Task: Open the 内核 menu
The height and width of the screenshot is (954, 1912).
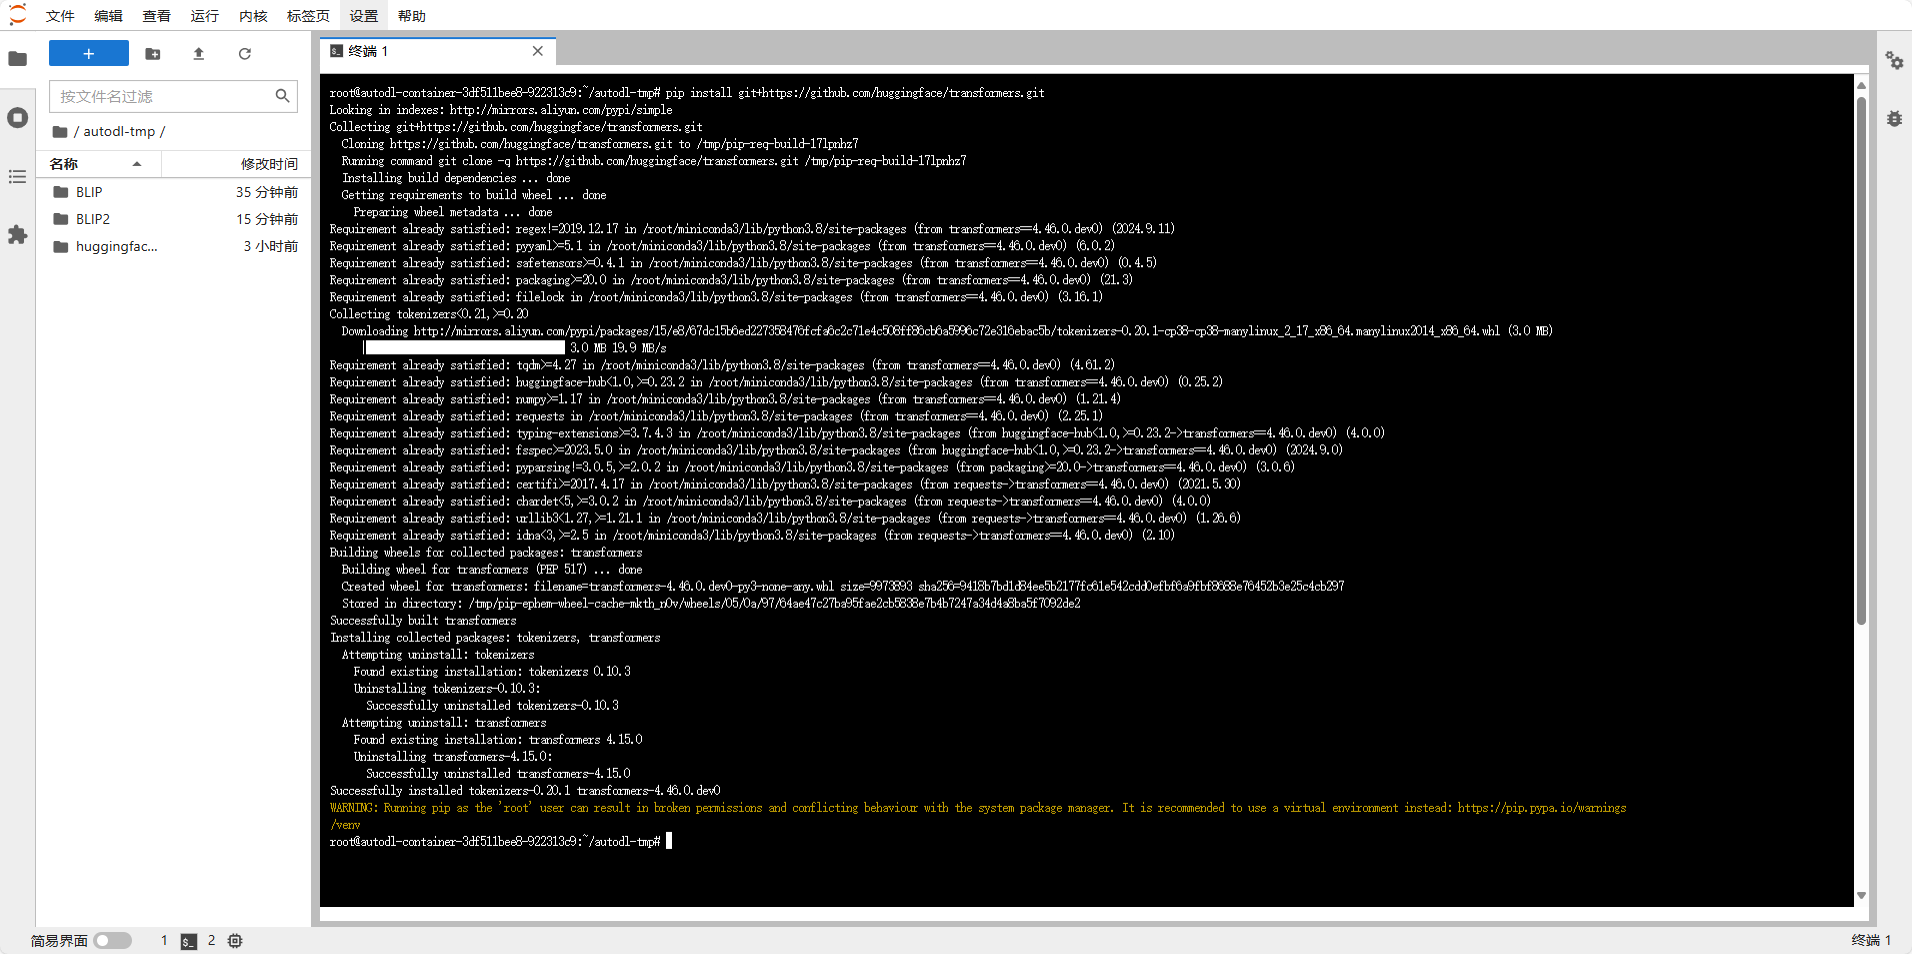Action: pyautogui.click(x=253, y=15)
